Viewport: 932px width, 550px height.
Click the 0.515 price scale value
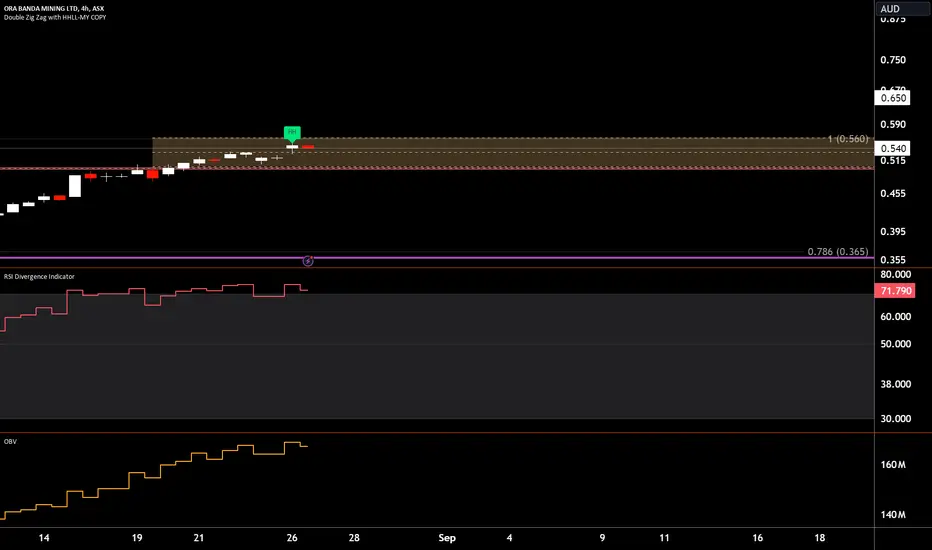[893, 161]
